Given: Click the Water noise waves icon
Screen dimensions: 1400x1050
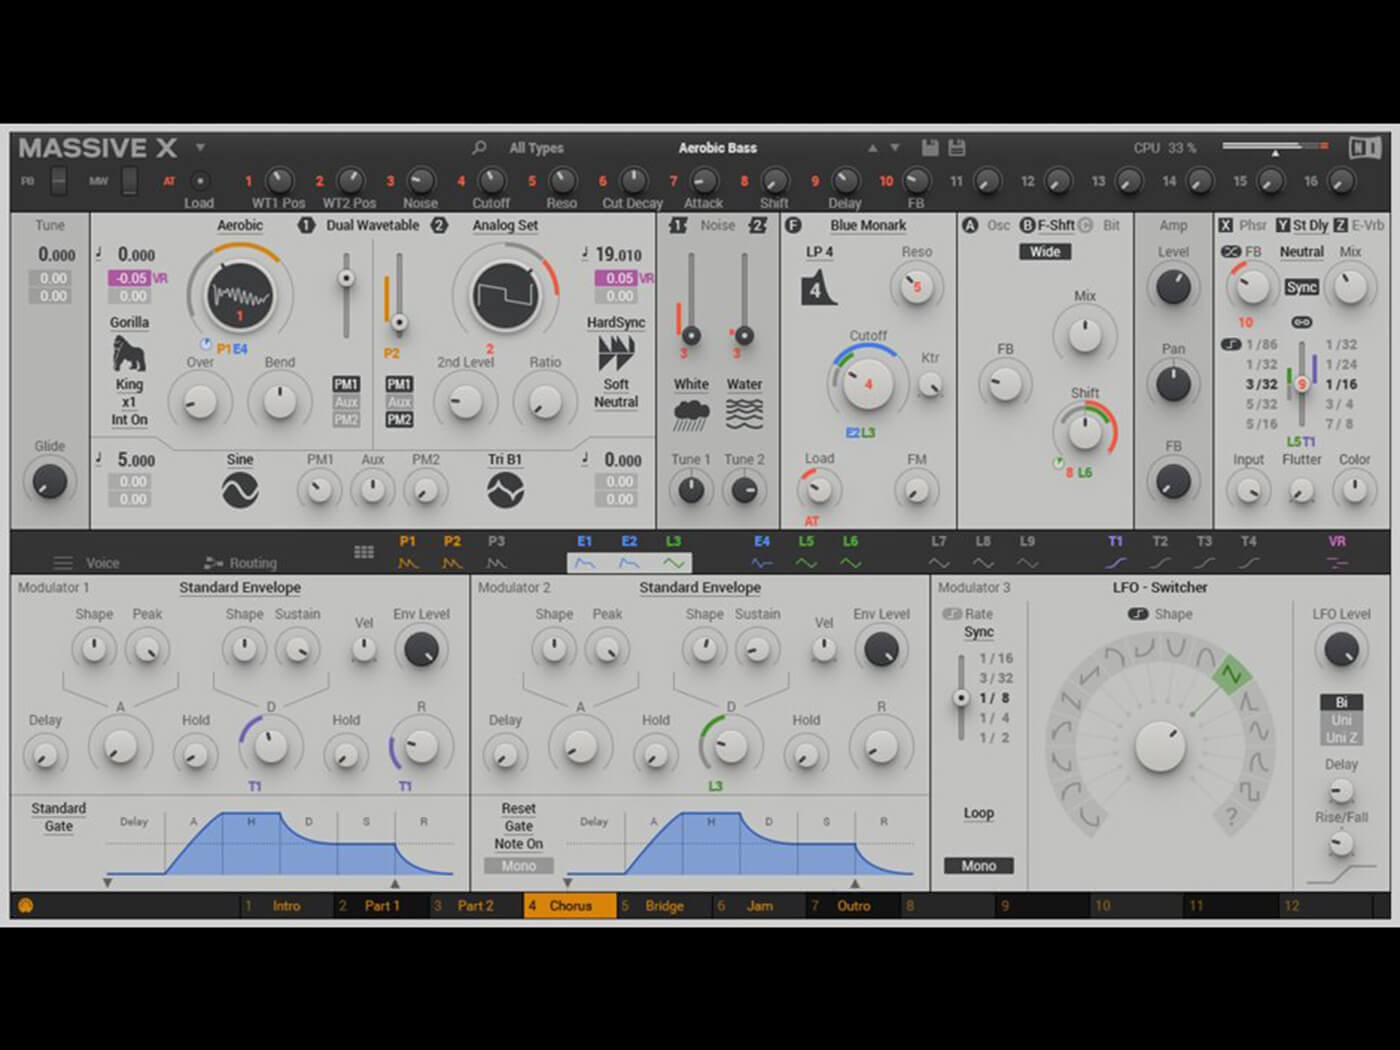Looking at the screenshot, I should 744,414.
